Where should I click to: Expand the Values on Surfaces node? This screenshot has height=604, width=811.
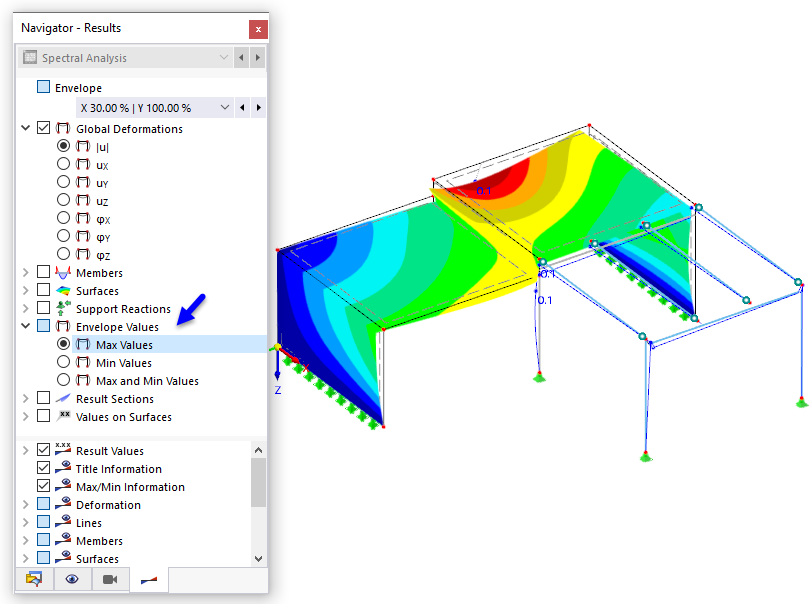pyautogui.click(x=25, y=416)
